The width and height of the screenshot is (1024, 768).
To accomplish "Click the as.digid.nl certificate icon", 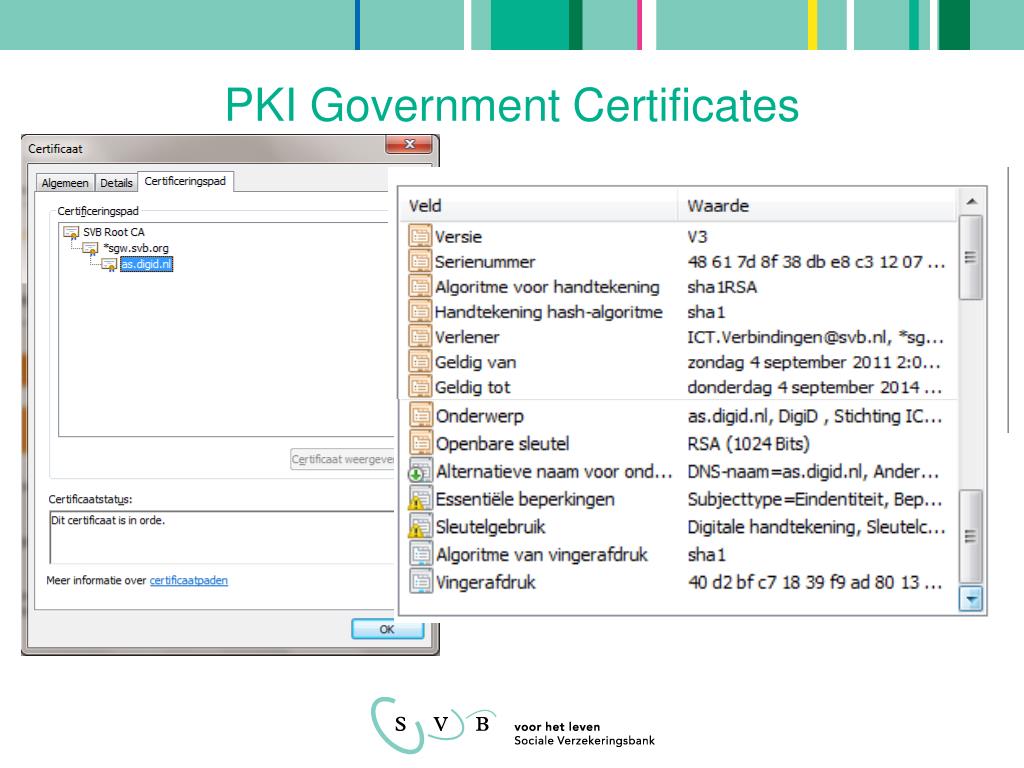I will pos(109,264).
